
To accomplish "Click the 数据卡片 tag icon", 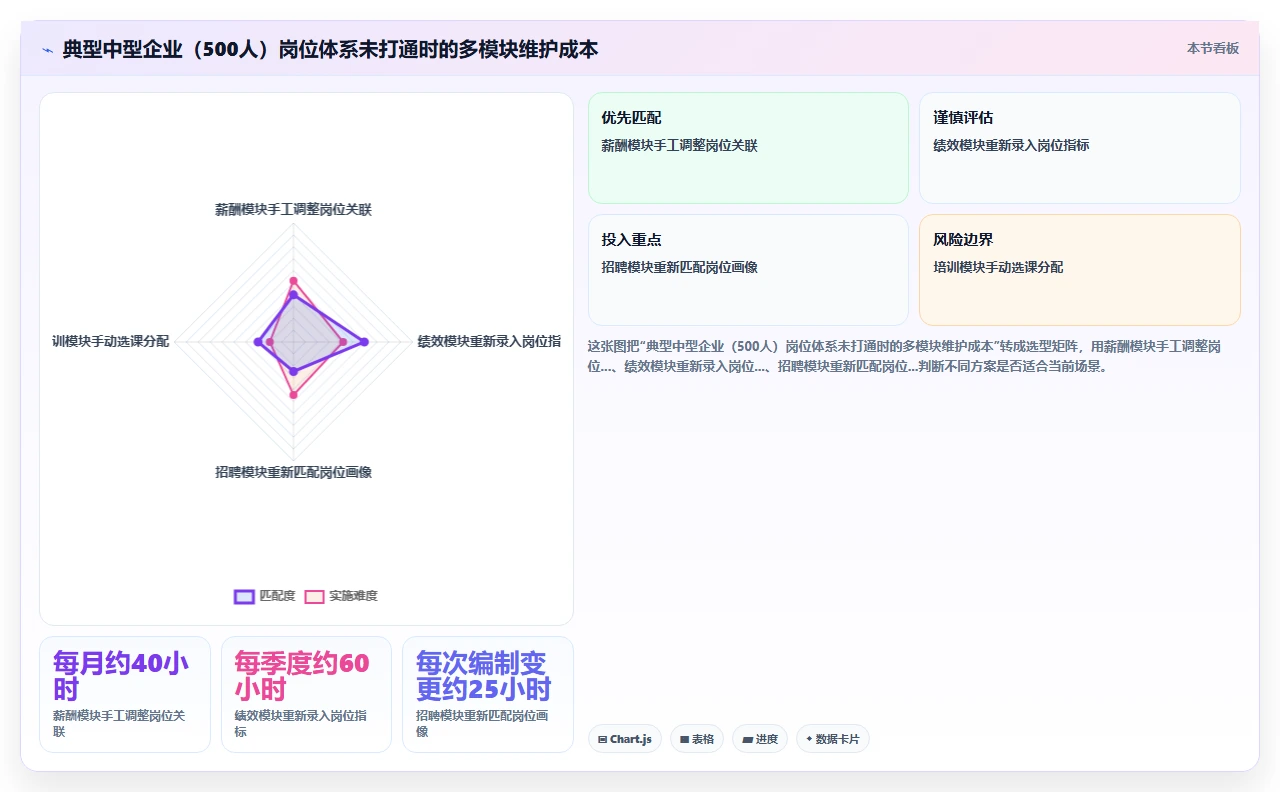I will tap(809, 739).
